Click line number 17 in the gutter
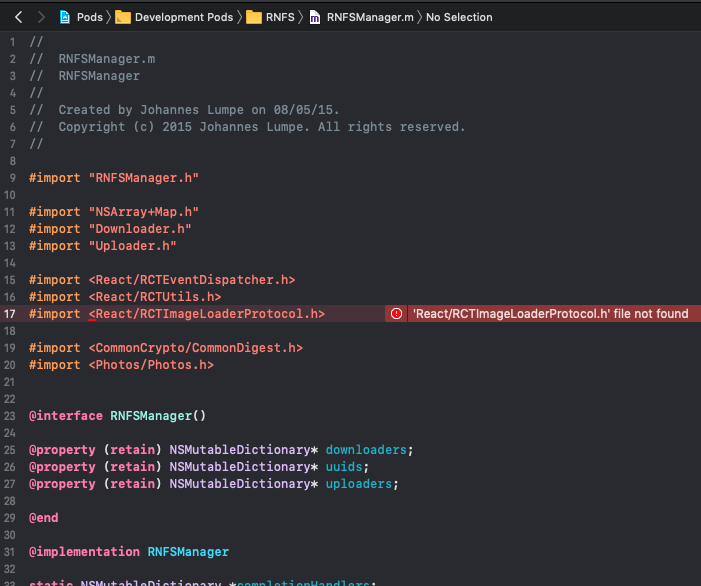Viewport: 701px width, 586px height. 9,314
